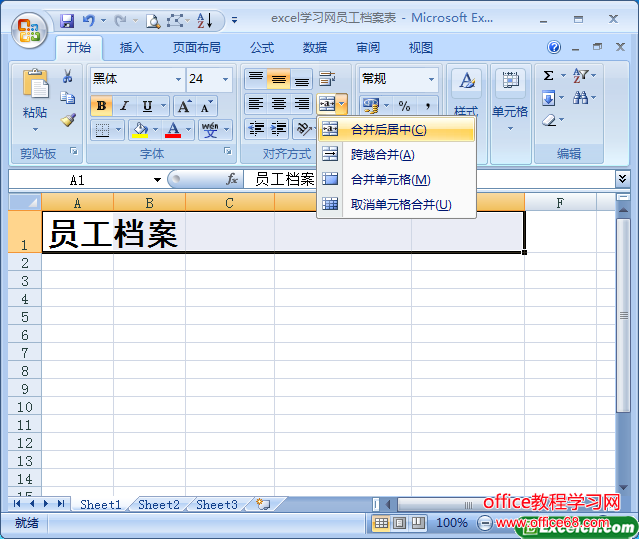
Task: Switch to the 插入 ribbon tab
Action: [132, 48]
